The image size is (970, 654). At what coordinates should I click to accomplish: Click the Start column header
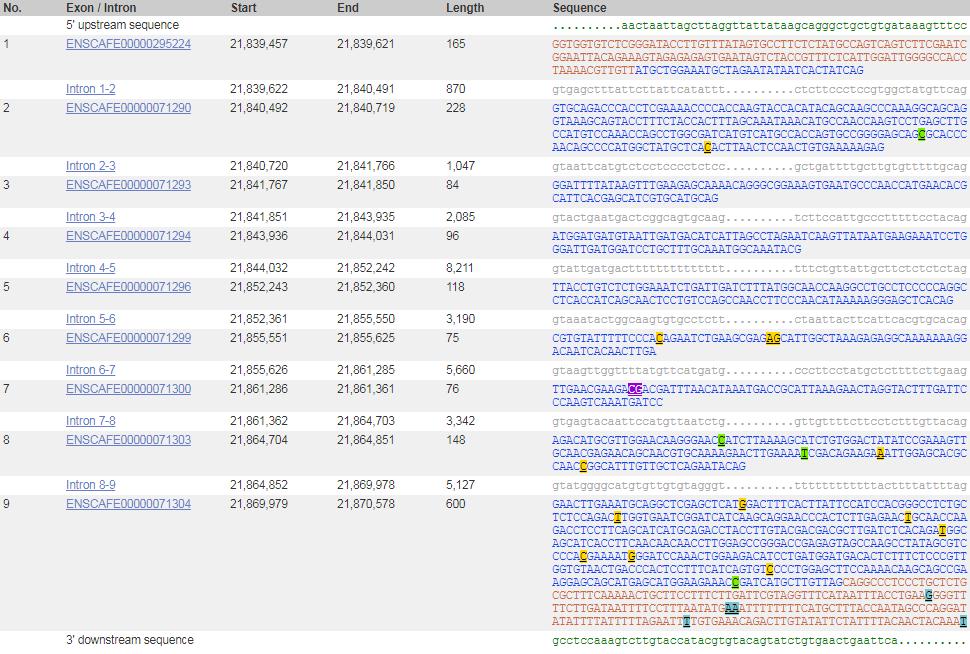243,8
